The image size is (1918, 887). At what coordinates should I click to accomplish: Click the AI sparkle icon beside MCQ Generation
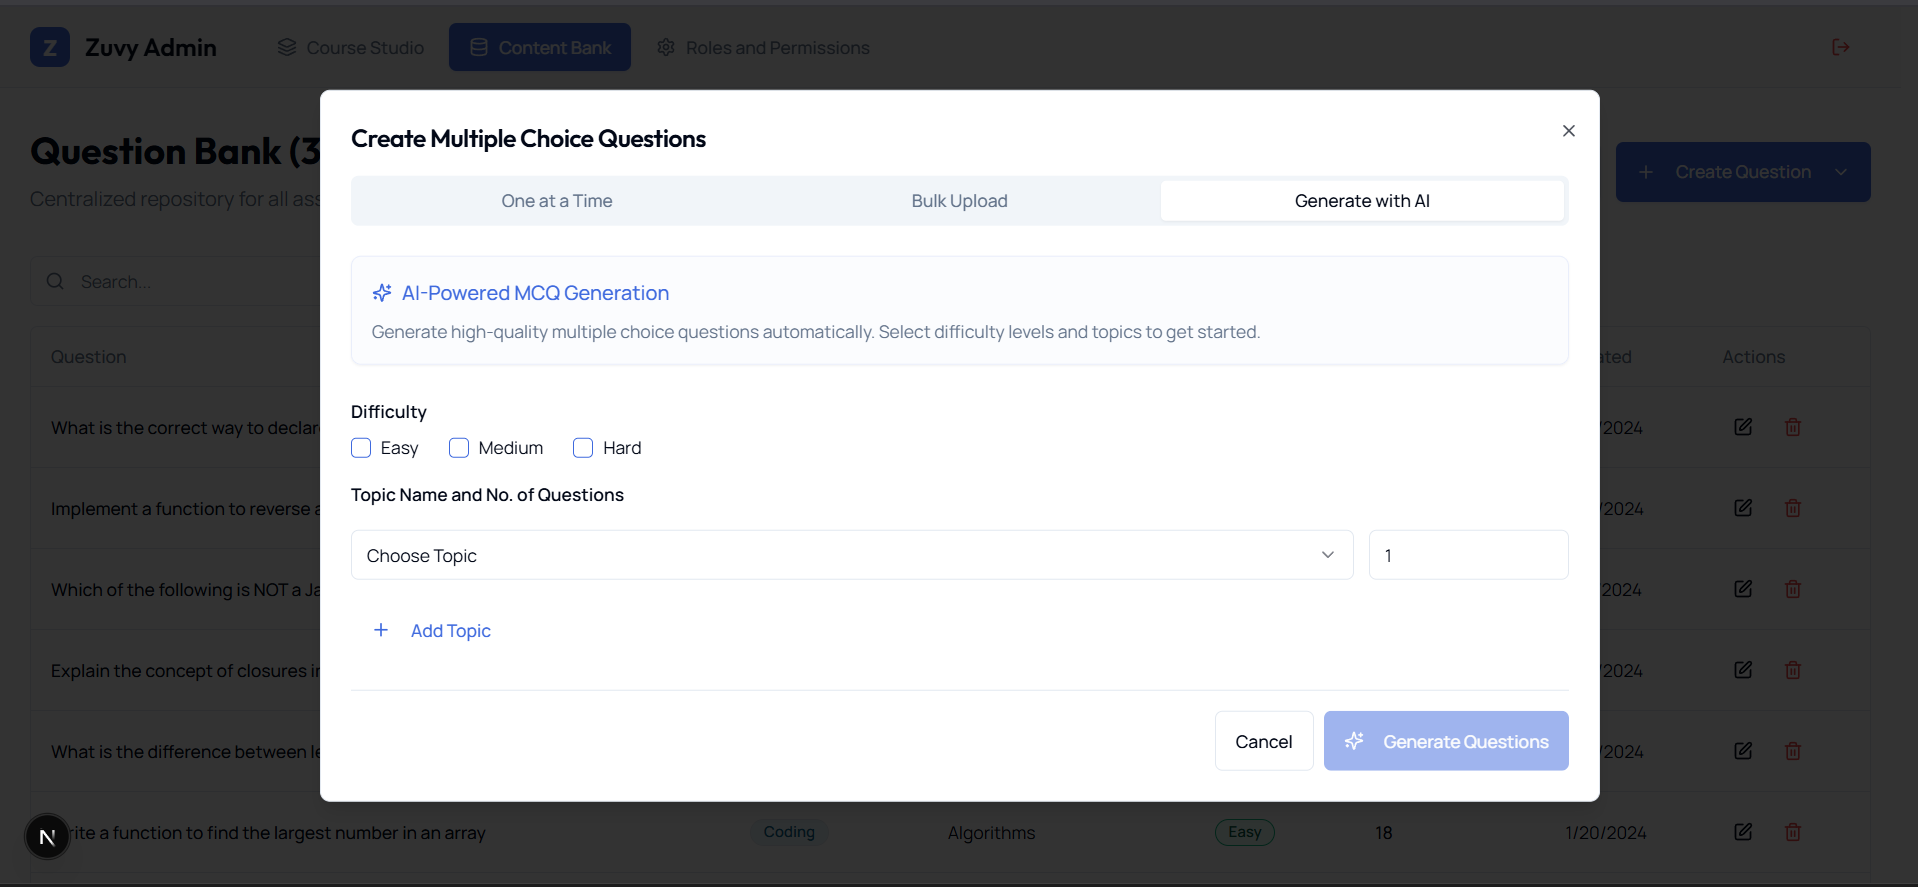tap(382, 293)
